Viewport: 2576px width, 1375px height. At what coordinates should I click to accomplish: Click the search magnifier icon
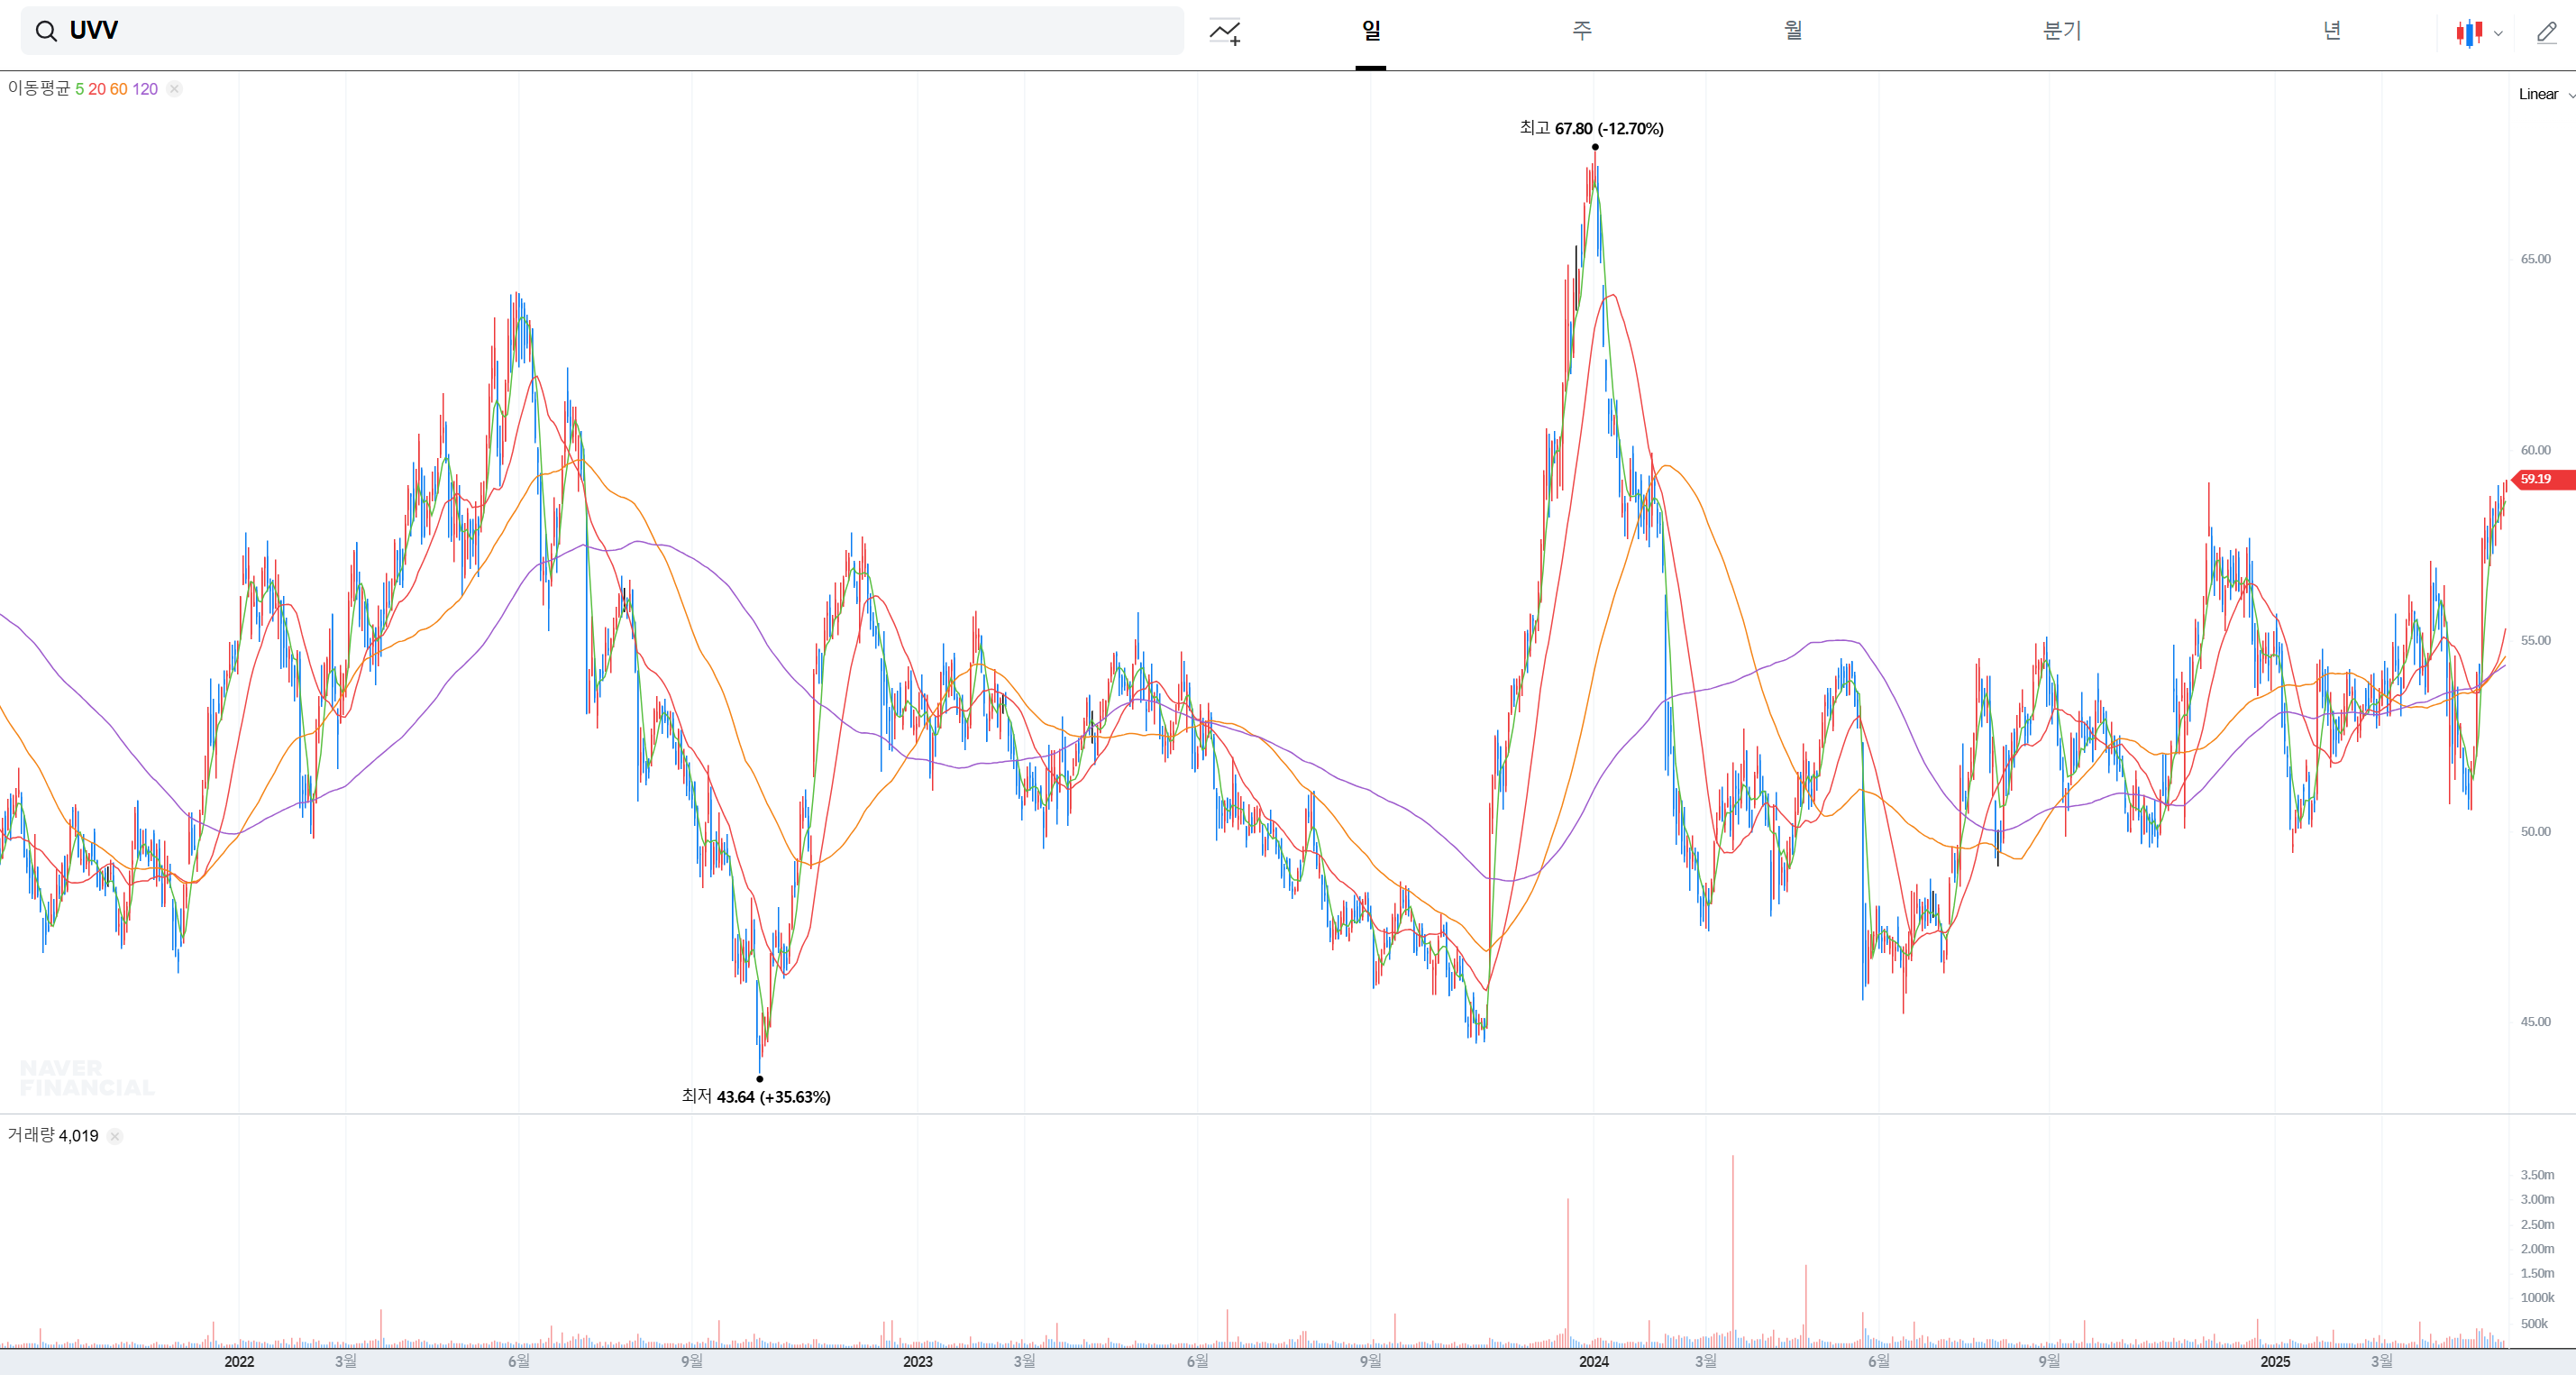point(46,31)
